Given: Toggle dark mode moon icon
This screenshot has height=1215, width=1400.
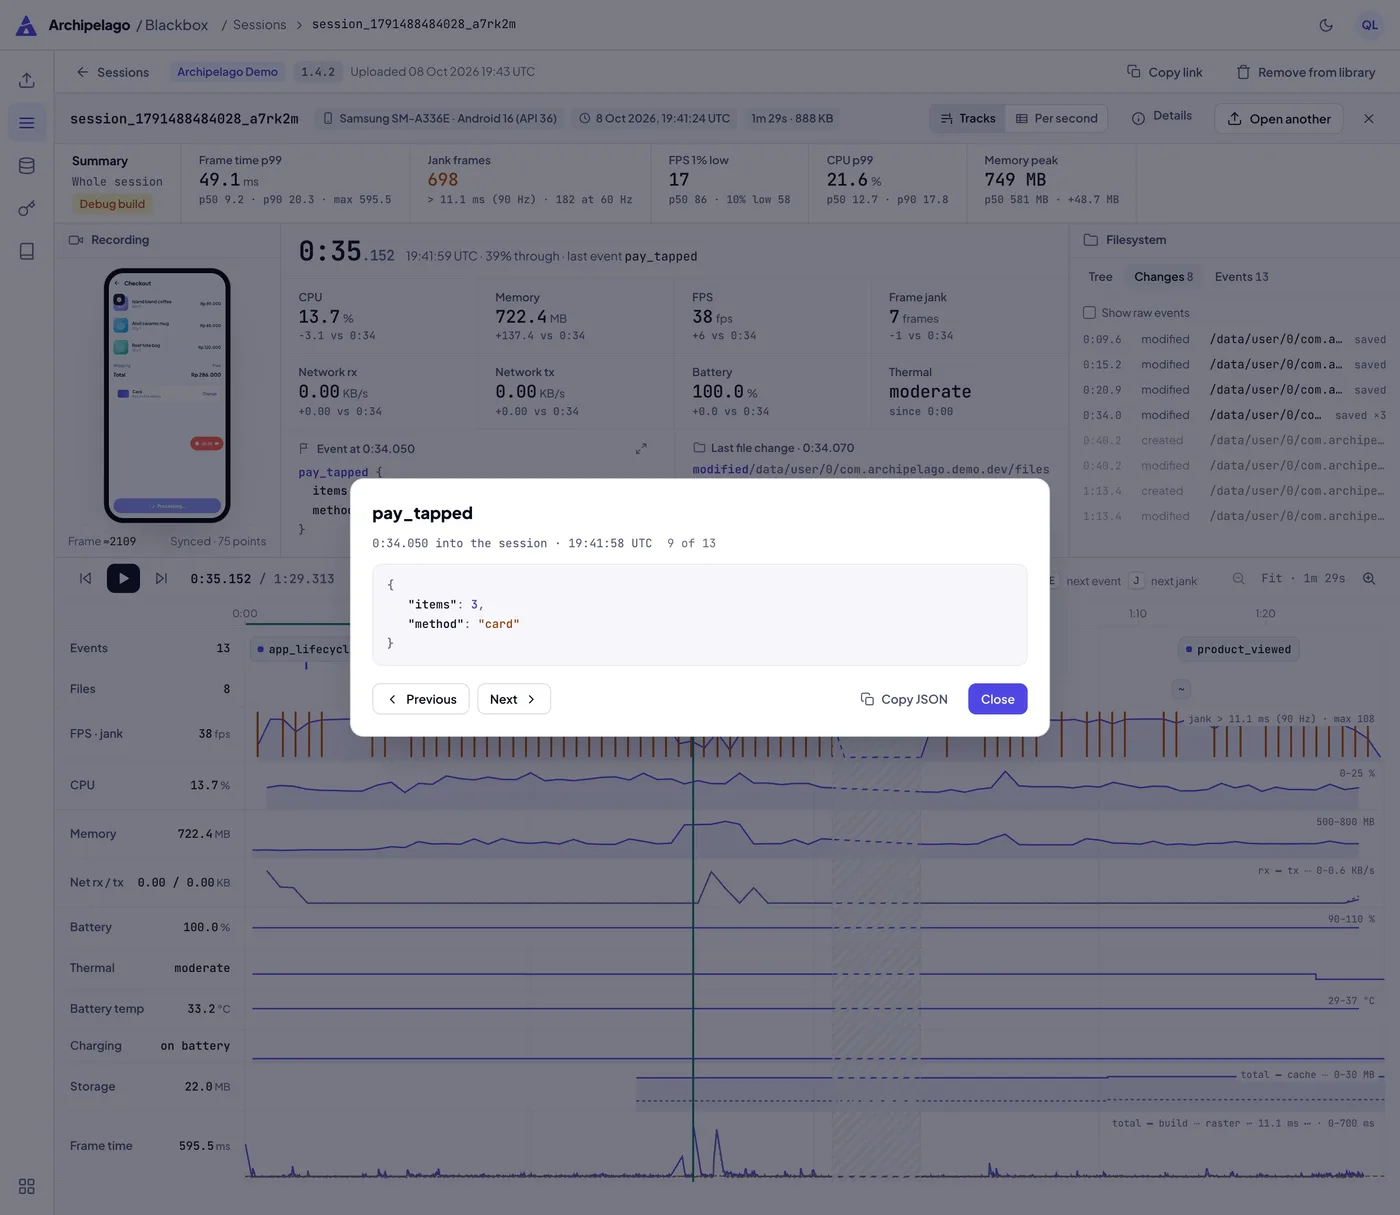Looking at the screenshot, I should tap(1326, 25).
